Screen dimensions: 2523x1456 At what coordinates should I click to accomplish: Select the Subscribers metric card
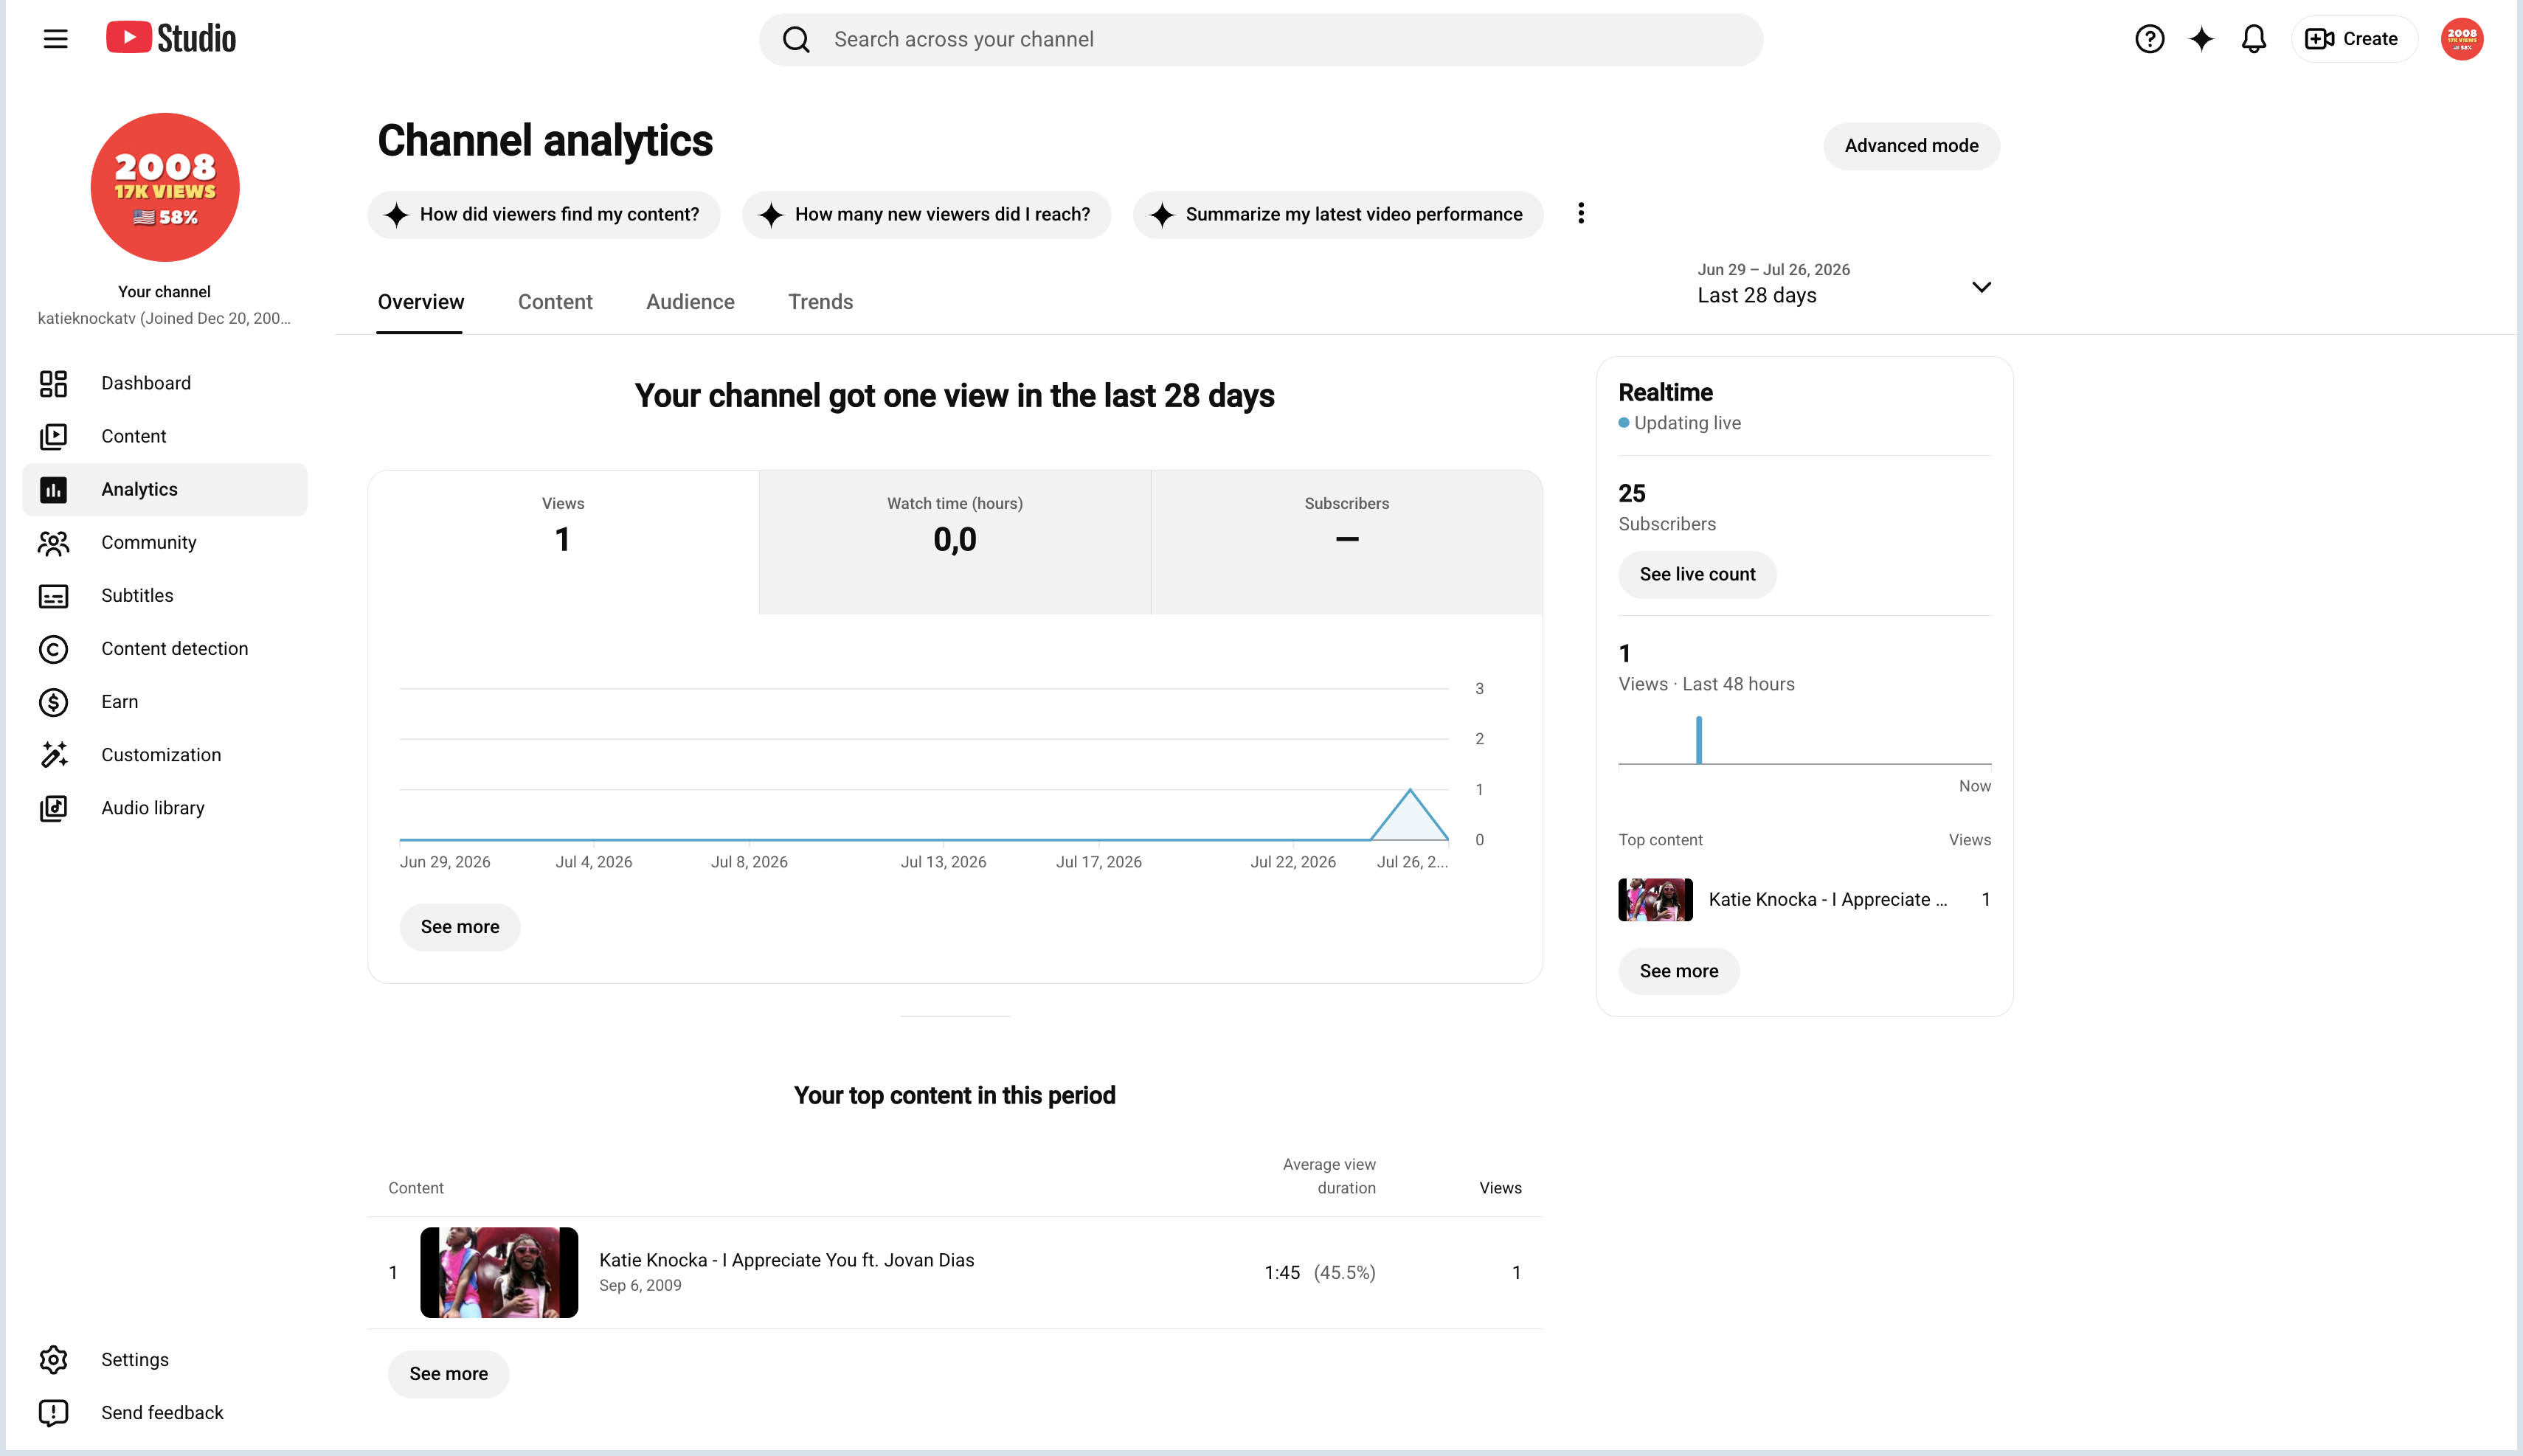click(1346, 542)
